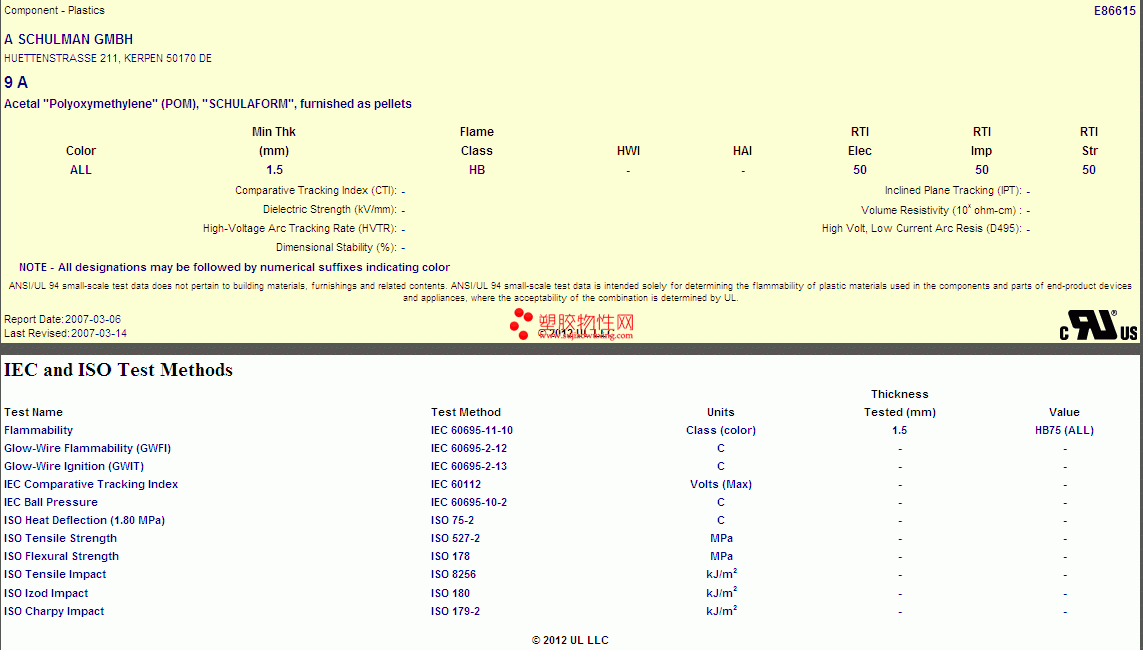Click the Units column header
The height and width of the screenshot is (650, 1143).
point(721,412)
